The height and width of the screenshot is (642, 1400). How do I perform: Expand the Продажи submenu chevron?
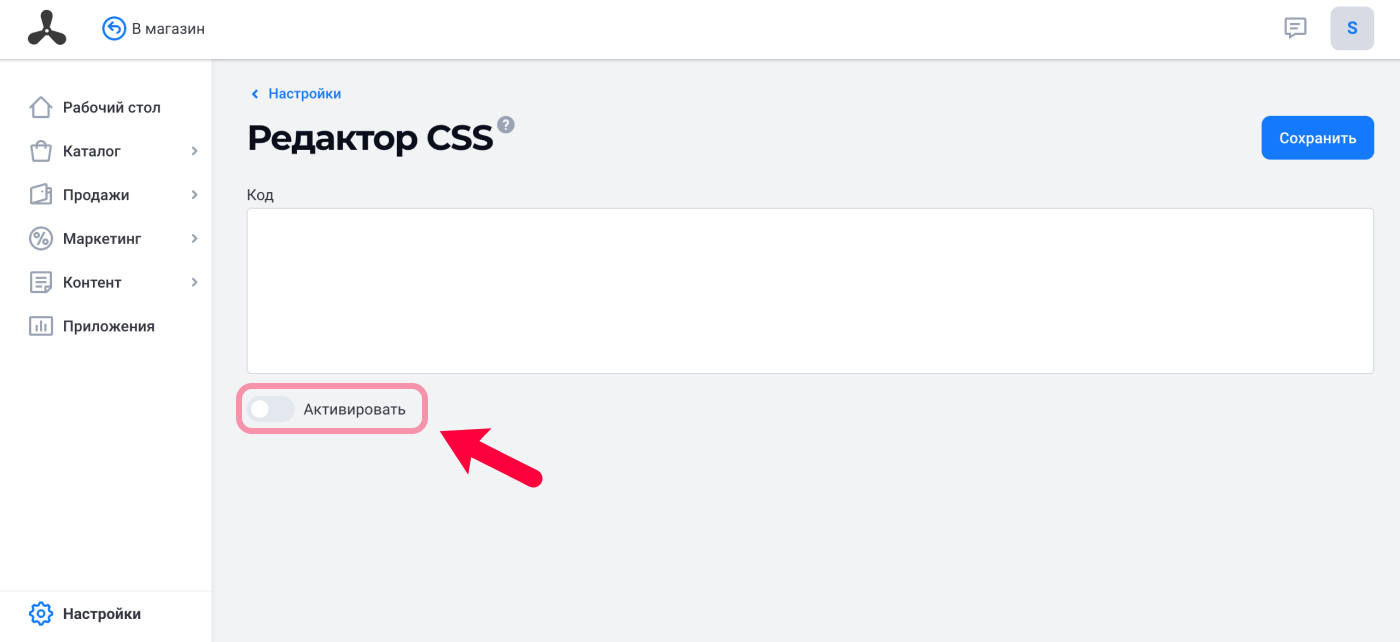(x=194, y=195)
